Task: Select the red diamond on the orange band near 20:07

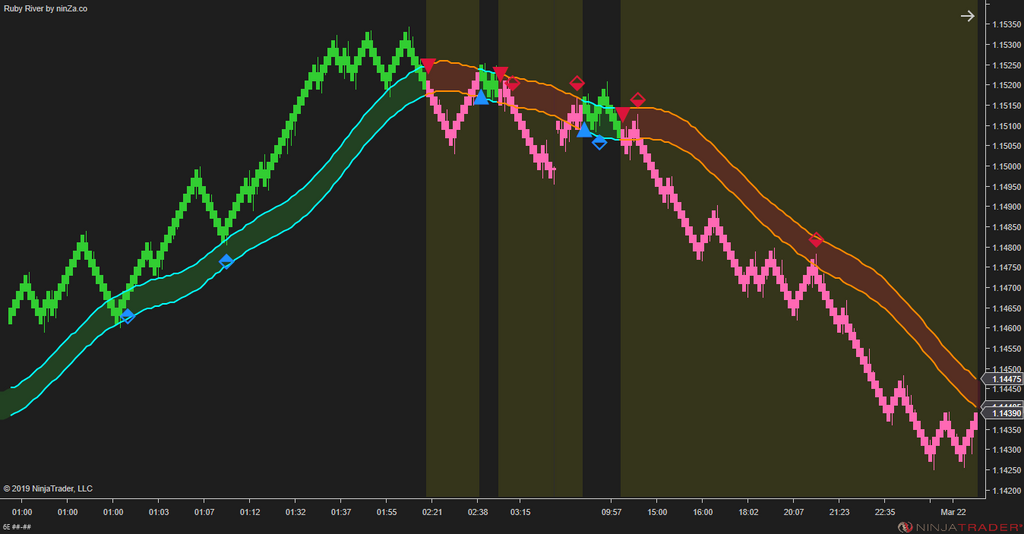Action: click(x=816, y=240)
